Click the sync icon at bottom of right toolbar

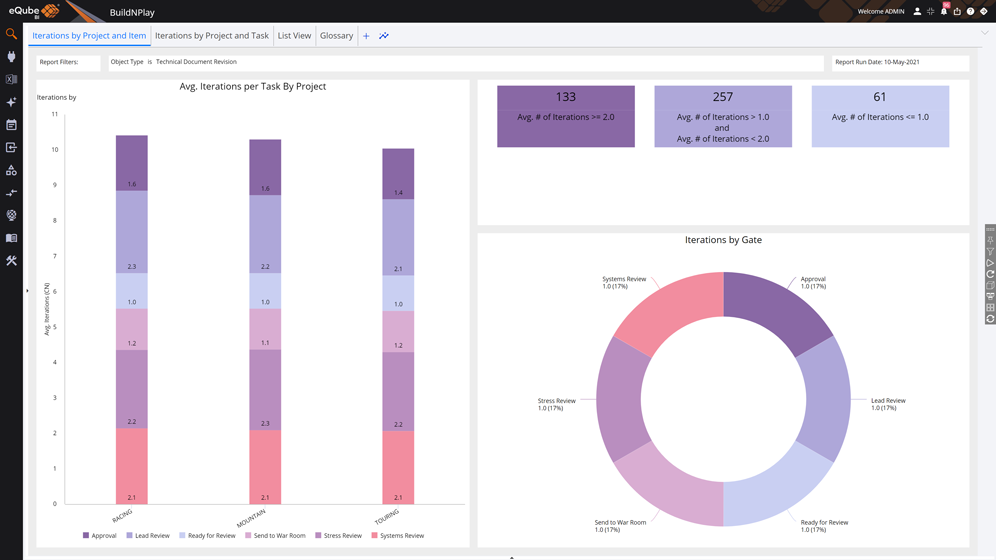tap(990, 319)
